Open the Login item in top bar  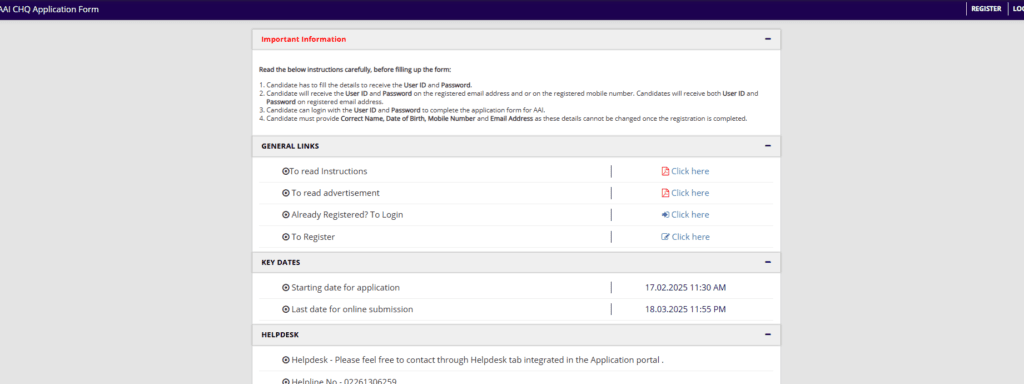coord(1017,9)
